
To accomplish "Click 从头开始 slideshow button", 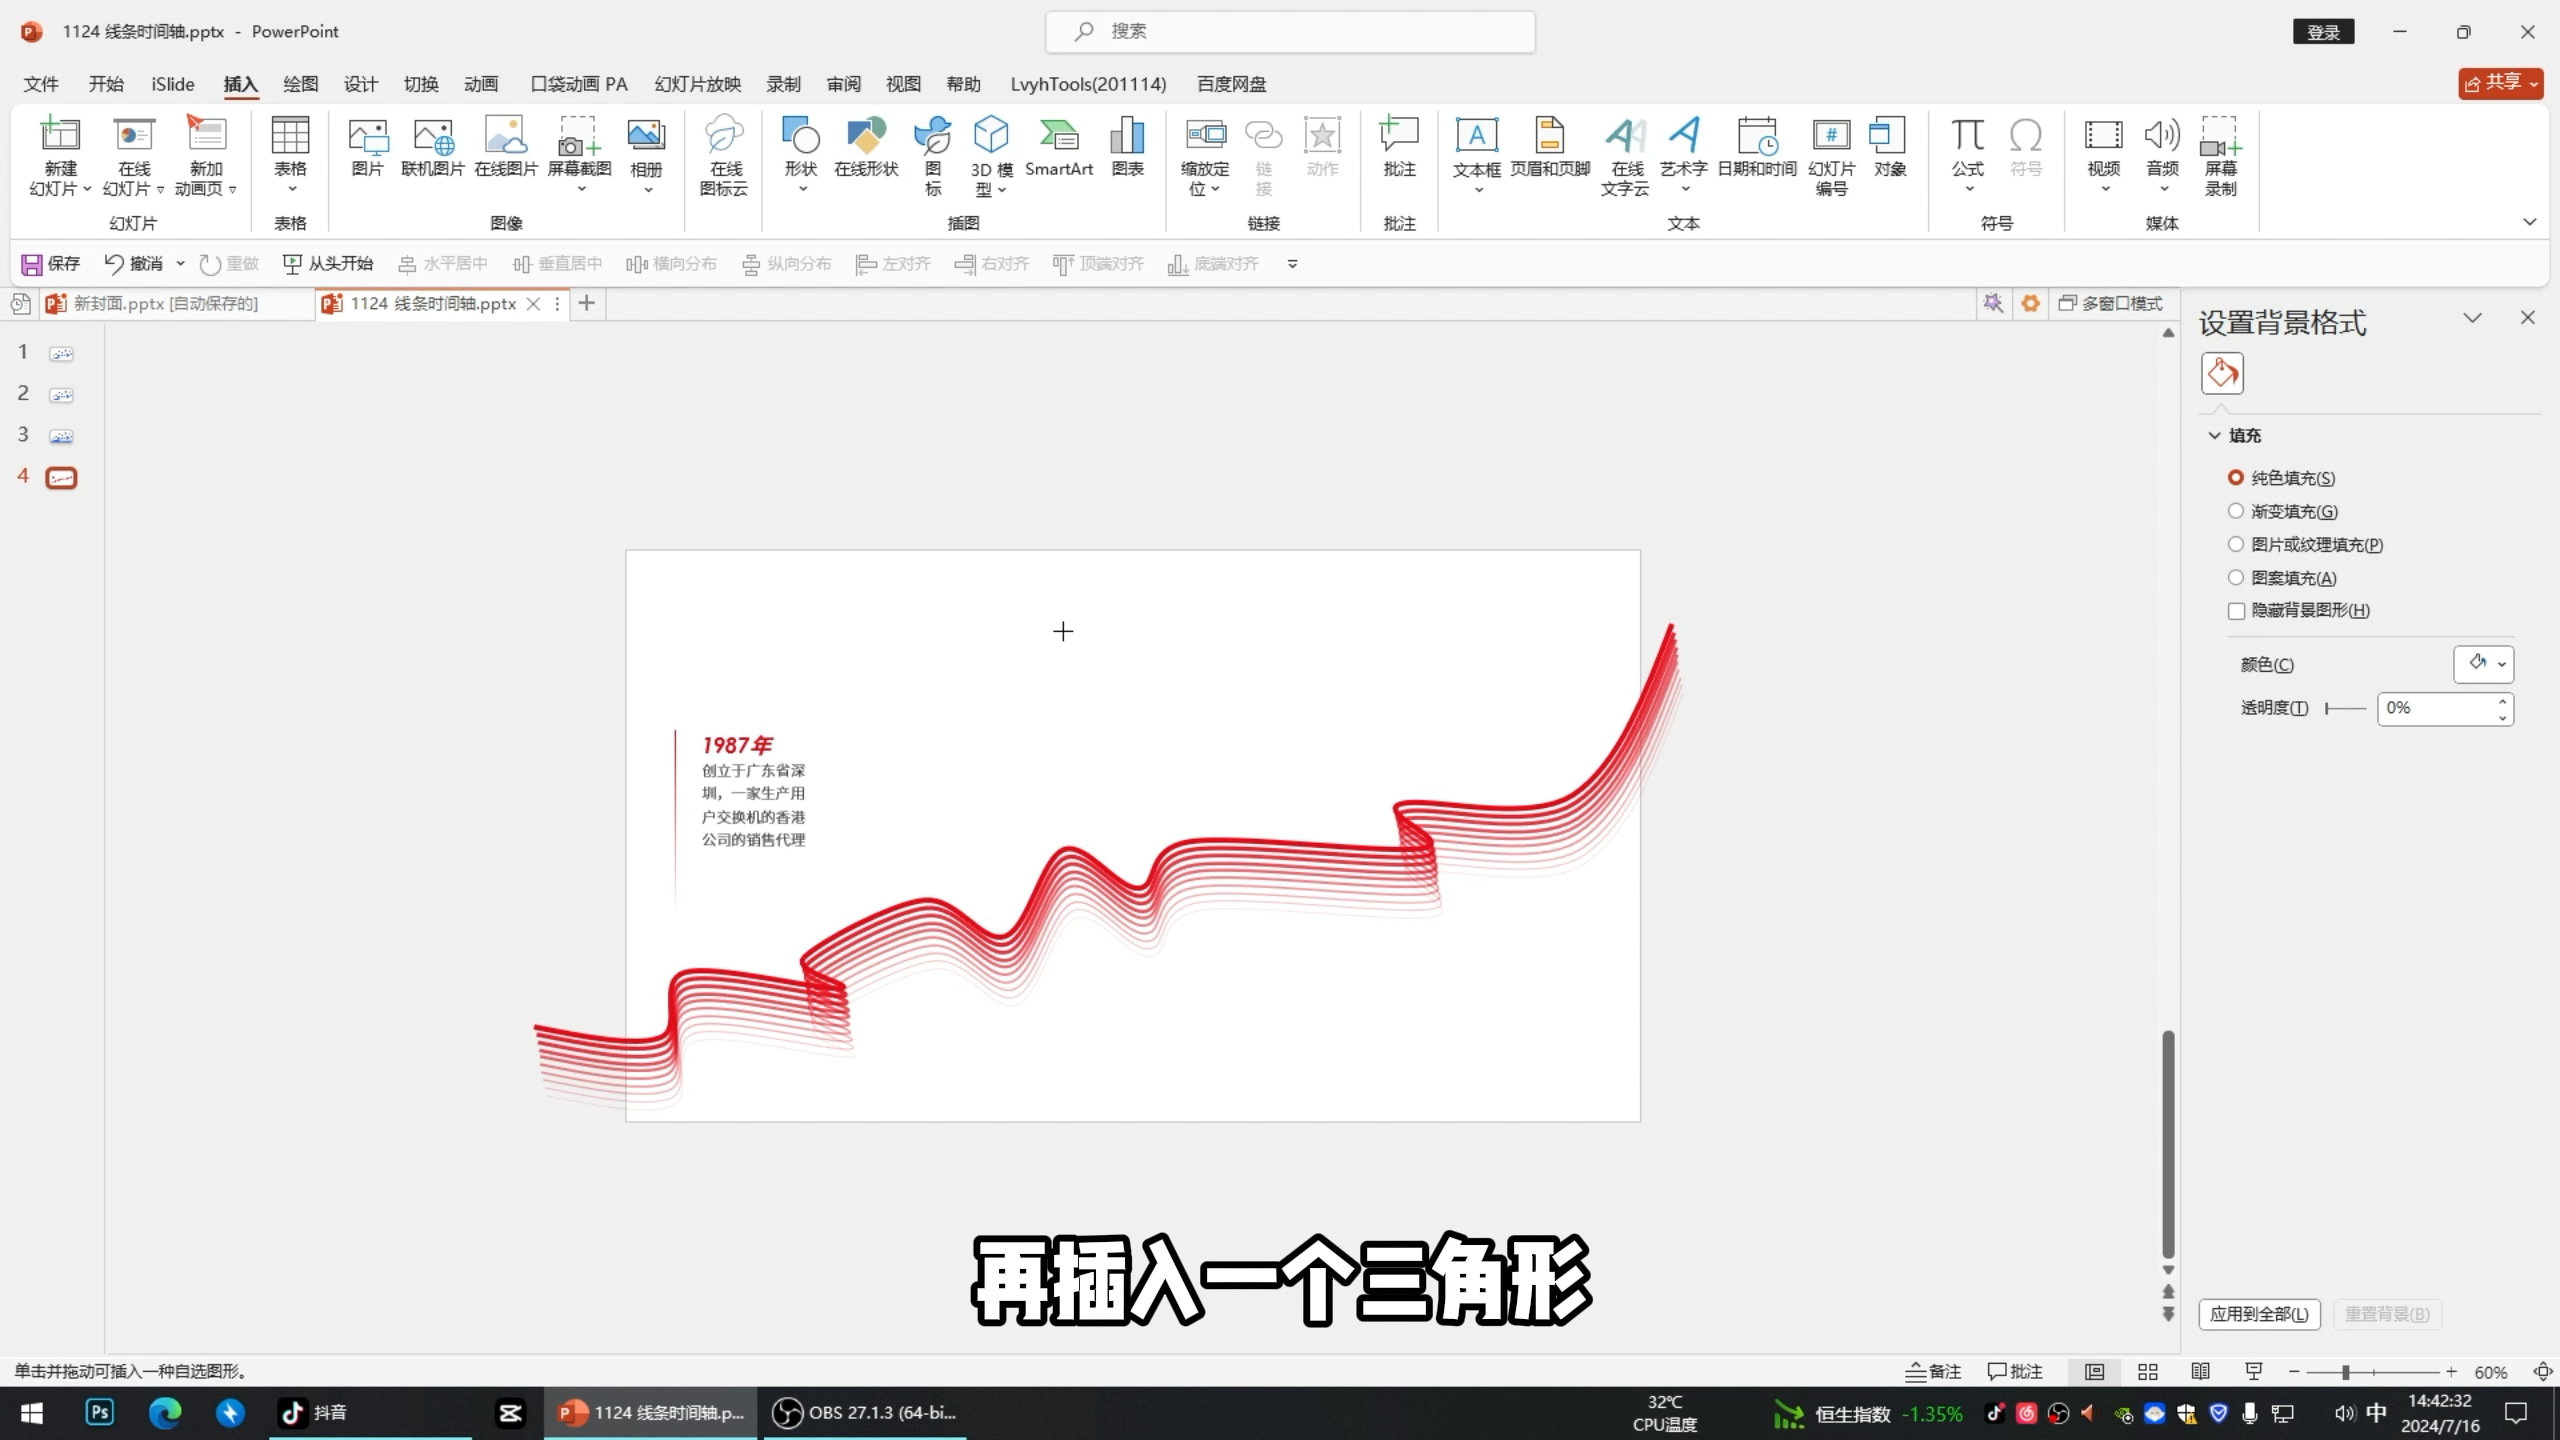I will pos(328,264).
